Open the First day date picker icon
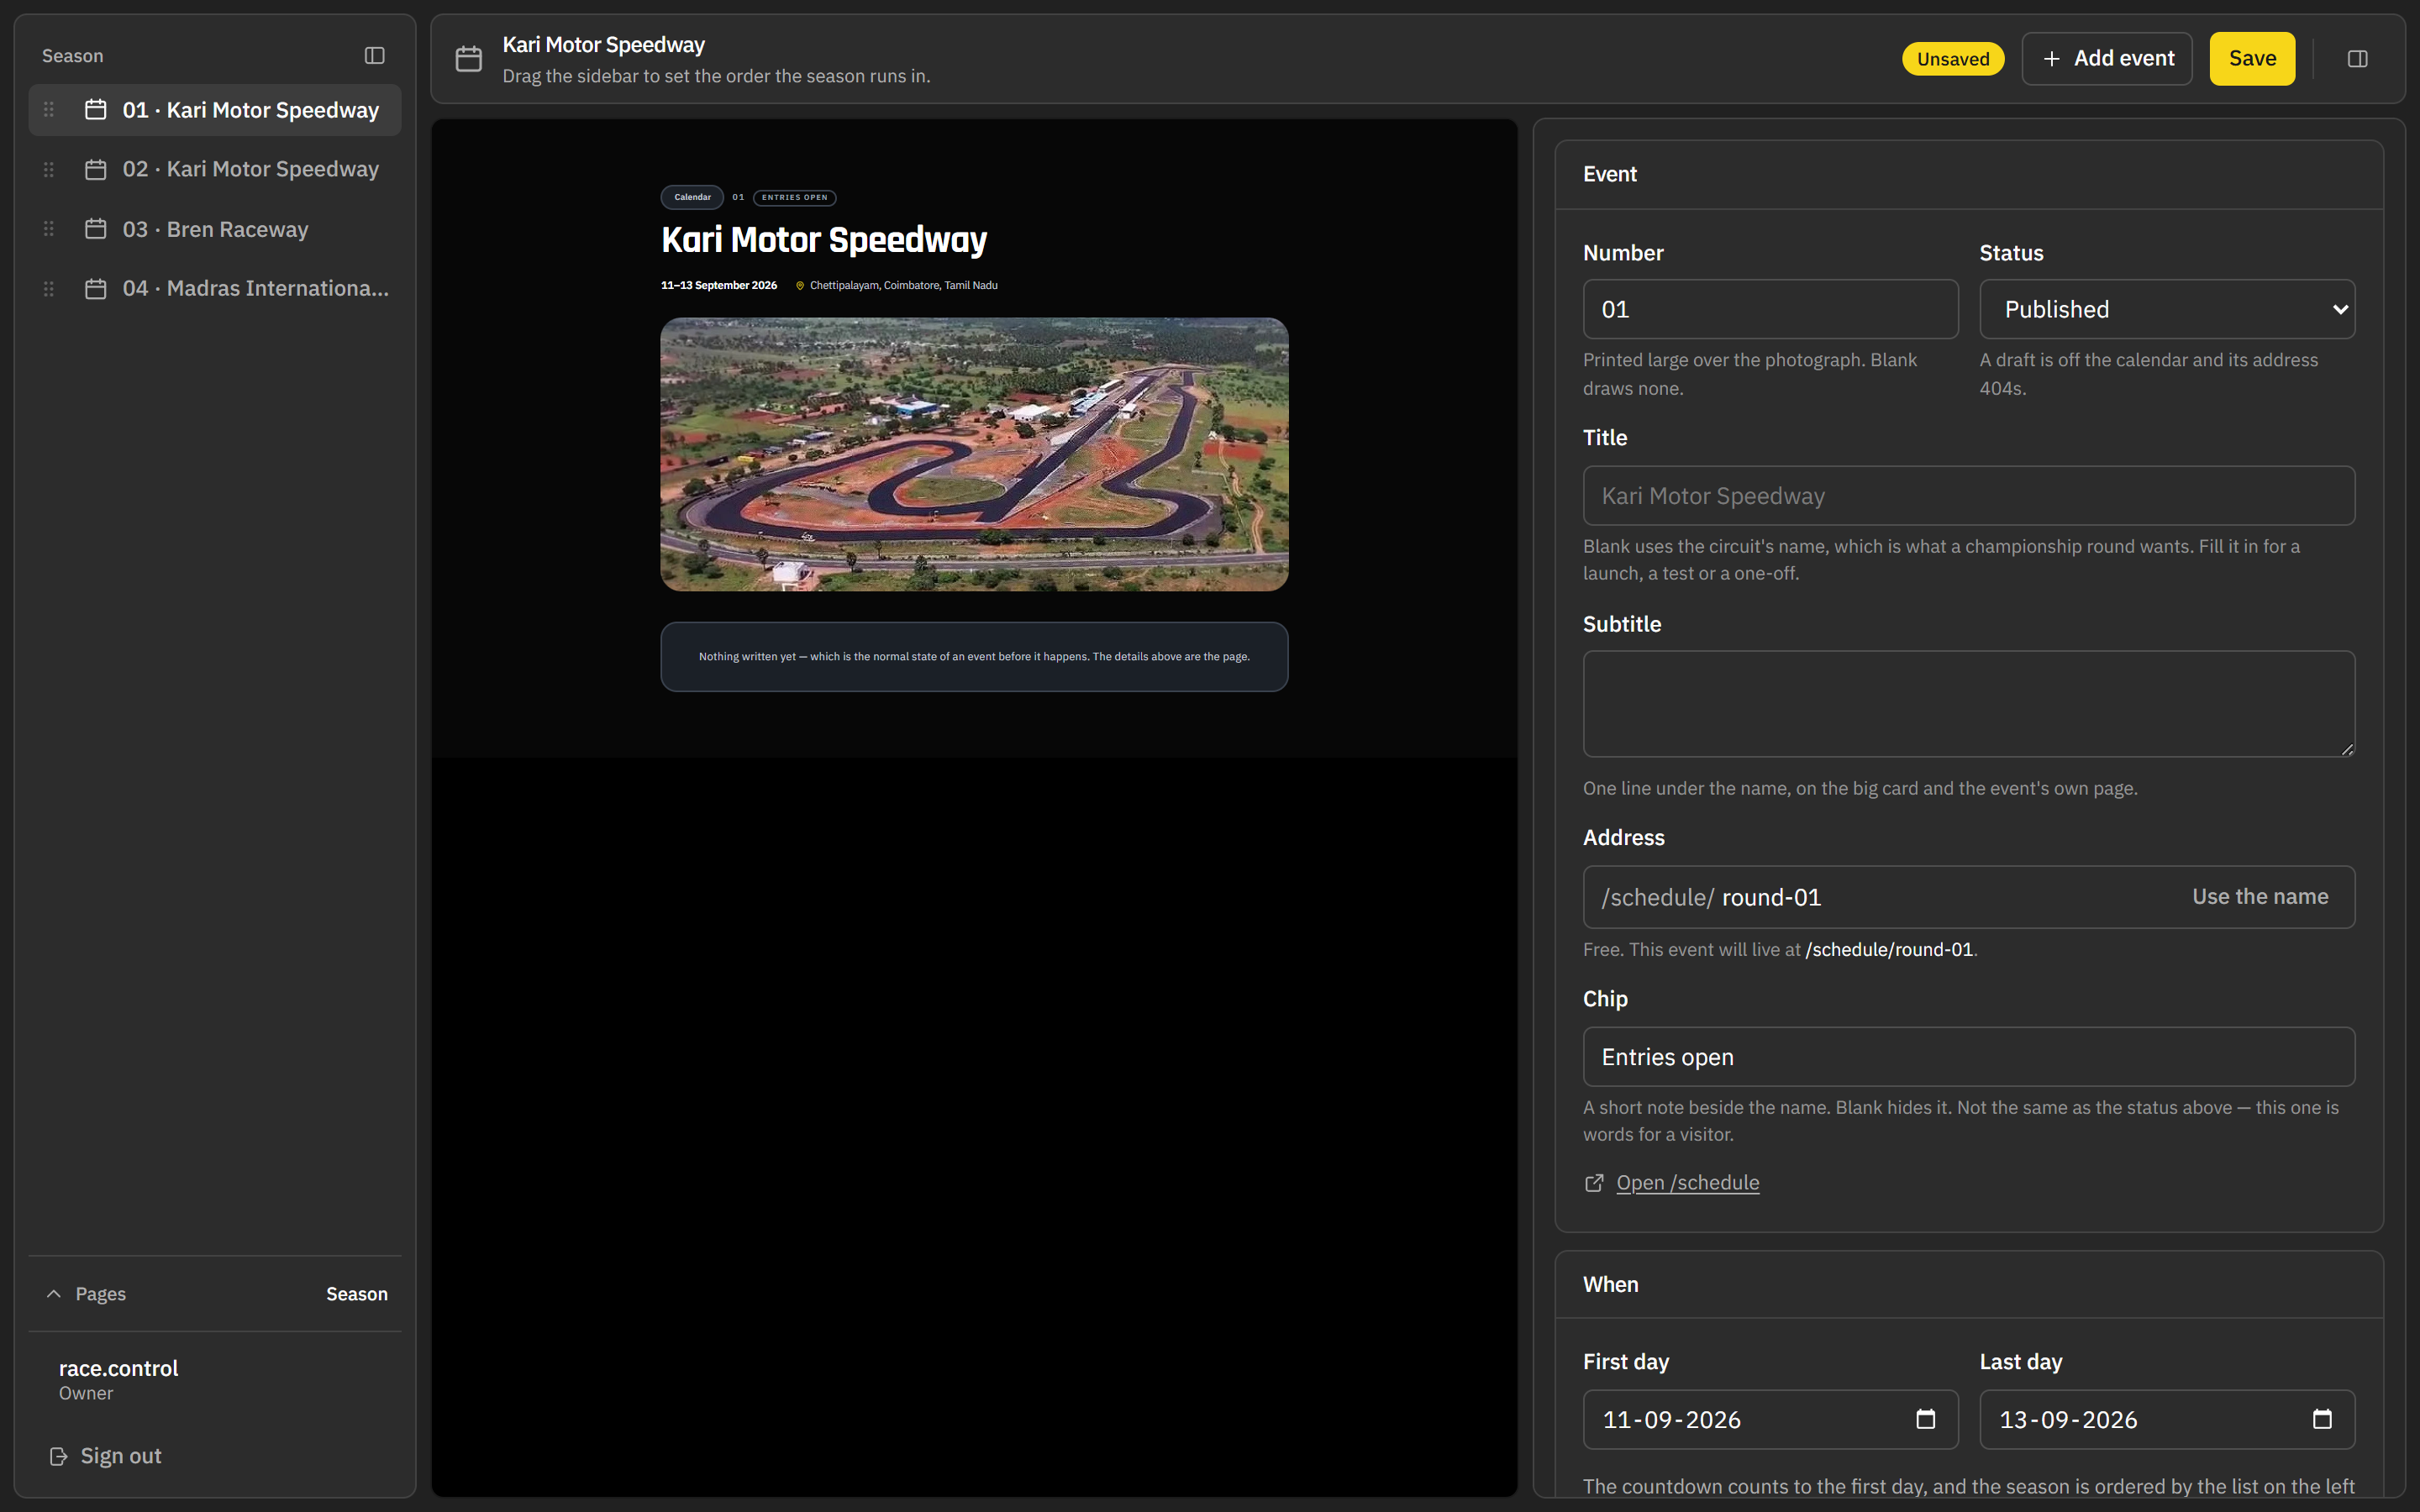Image resolution: width=2420 pixels, height=1512 pixels. pos(1925,1419)
